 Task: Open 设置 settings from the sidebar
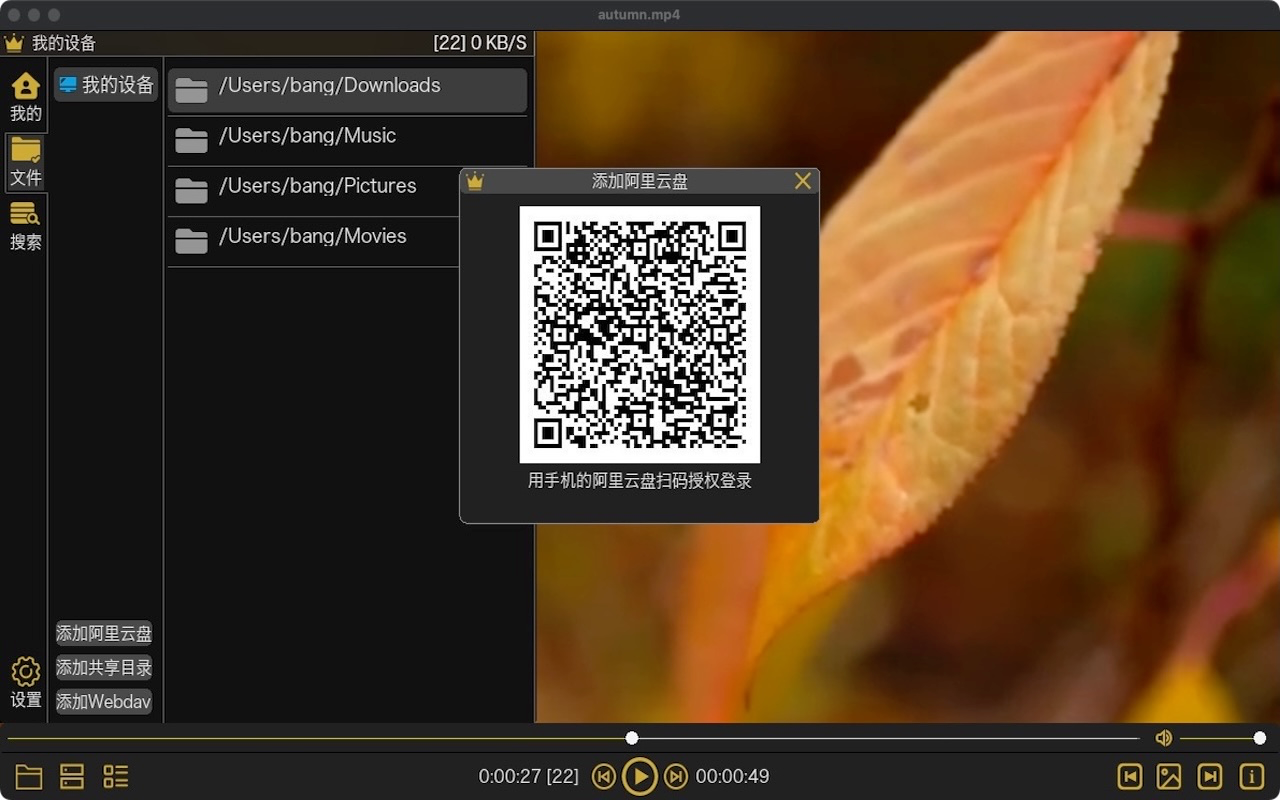click(25, 683)
